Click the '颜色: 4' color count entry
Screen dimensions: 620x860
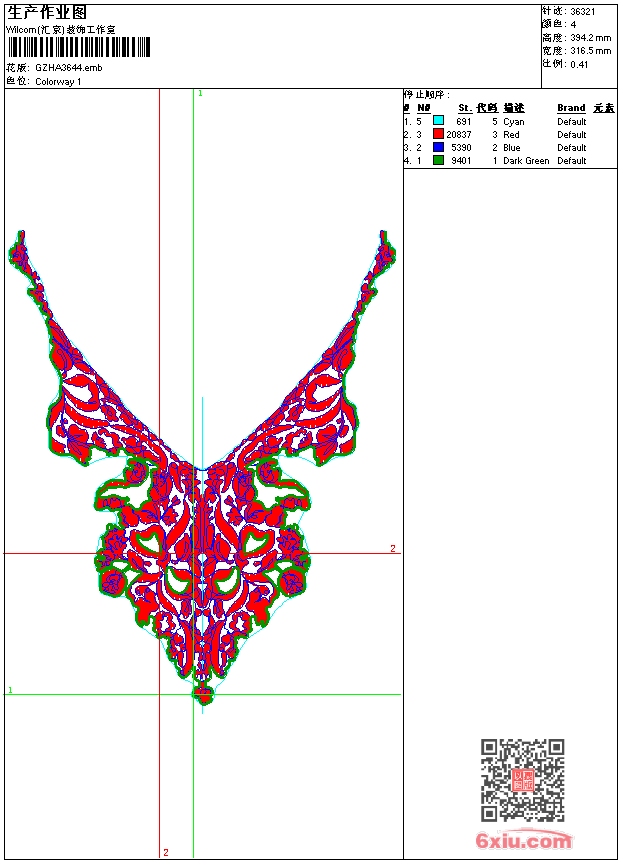pyautogui.click(x=560, y=25)
